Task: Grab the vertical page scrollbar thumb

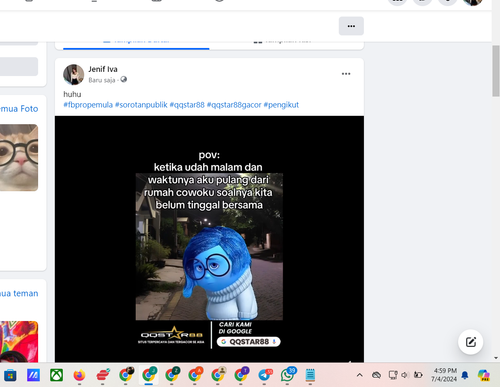Action: tap(496, 71)
